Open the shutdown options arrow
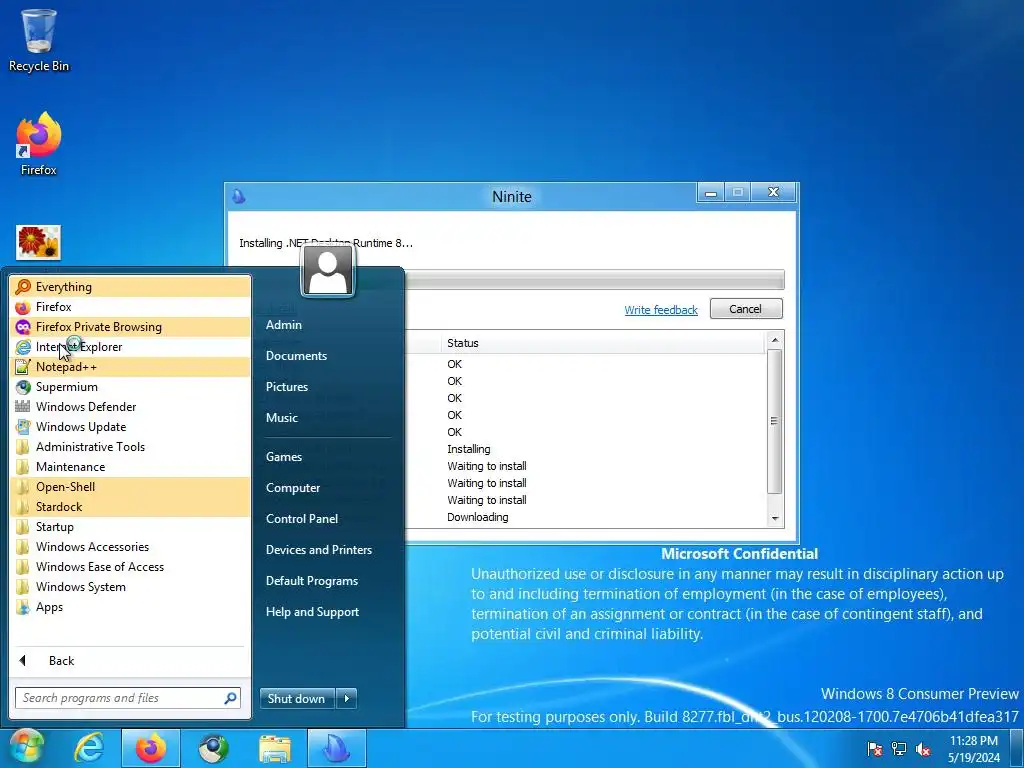Viewport: 1024px width, 768px height. coord(346,699)
